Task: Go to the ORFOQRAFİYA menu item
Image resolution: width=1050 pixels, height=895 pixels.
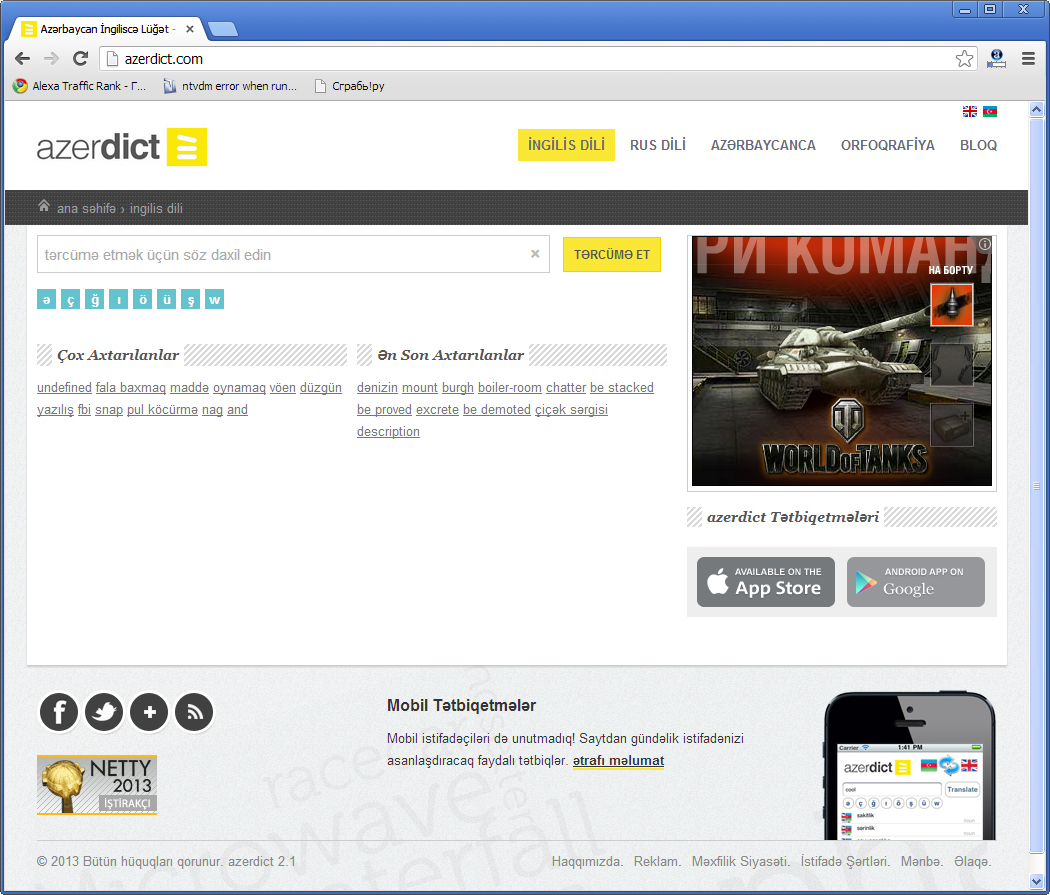Action: point(887,145)
